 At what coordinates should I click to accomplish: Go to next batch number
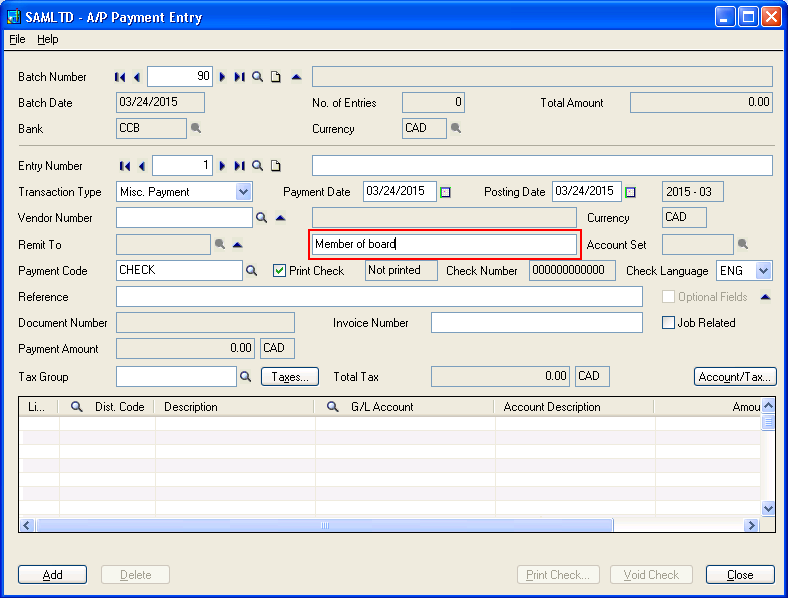click(x=222, y=77)
